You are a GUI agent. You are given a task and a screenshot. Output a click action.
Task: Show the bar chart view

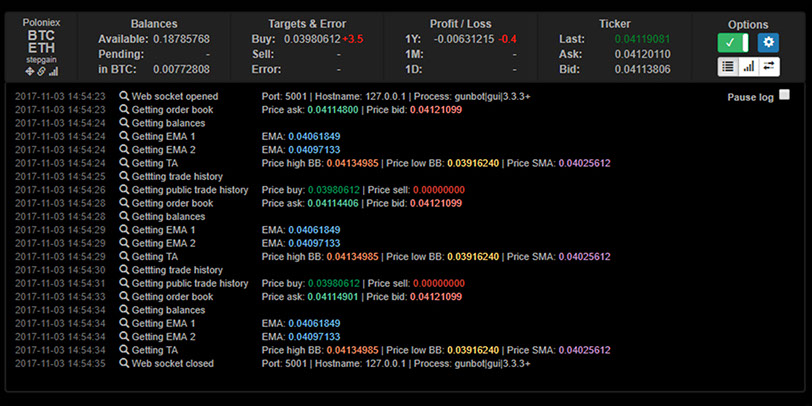point(748,66)
